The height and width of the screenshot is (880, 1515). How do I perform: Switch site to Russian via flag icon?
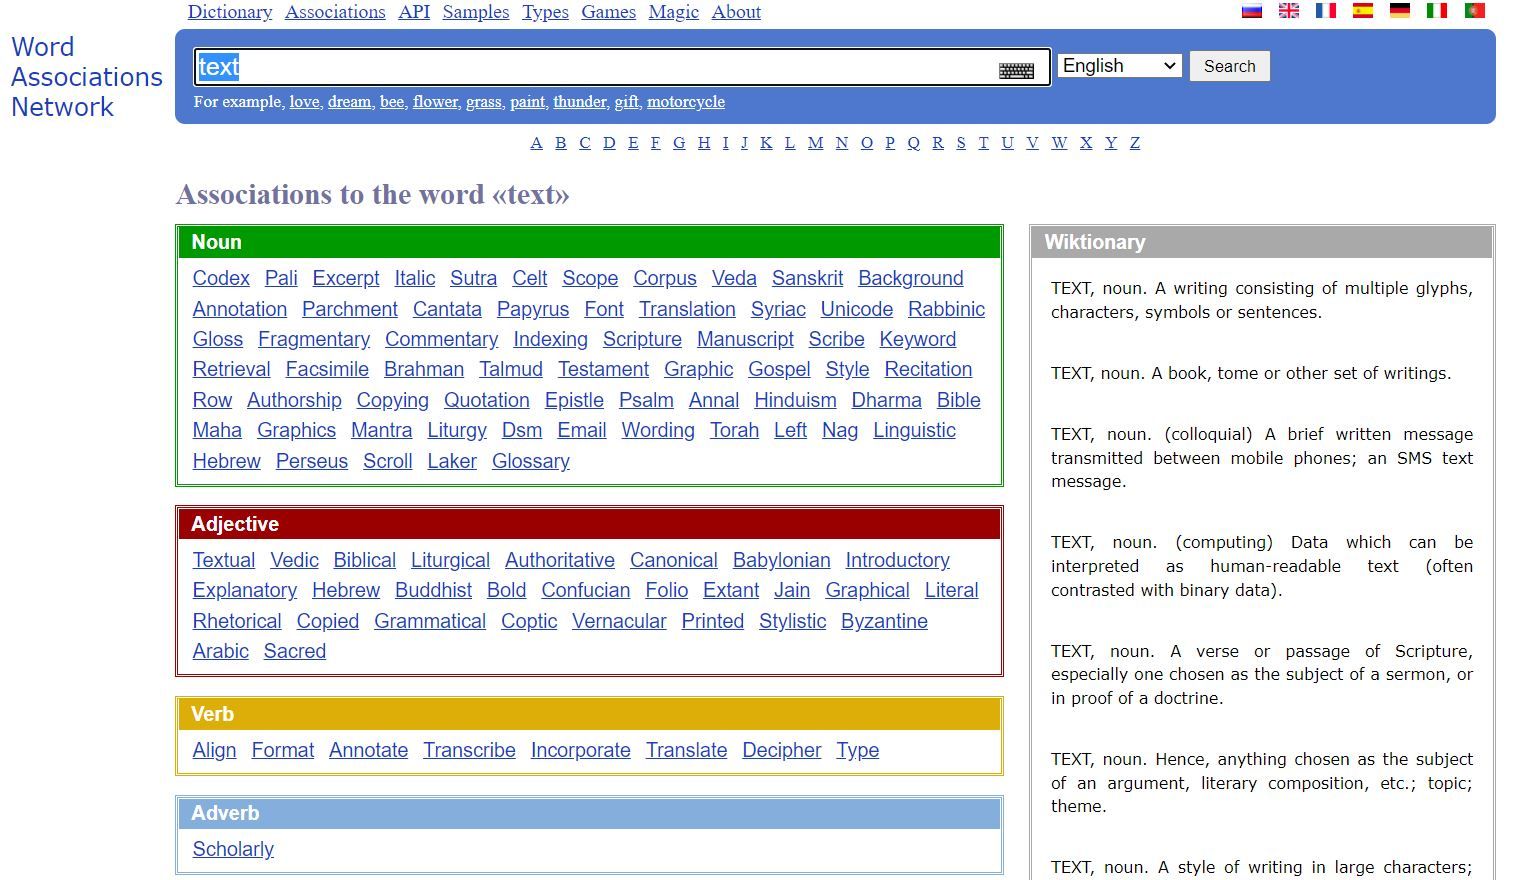[1252, 11]
